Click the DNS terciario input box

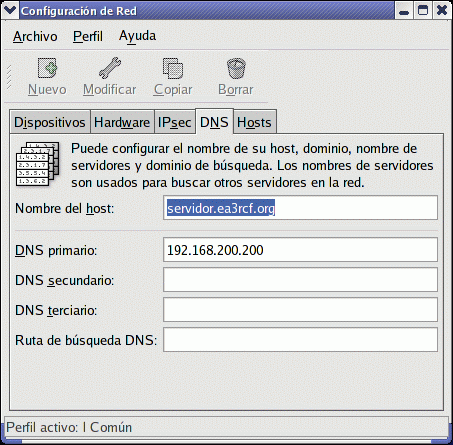(x=300, y=309)
